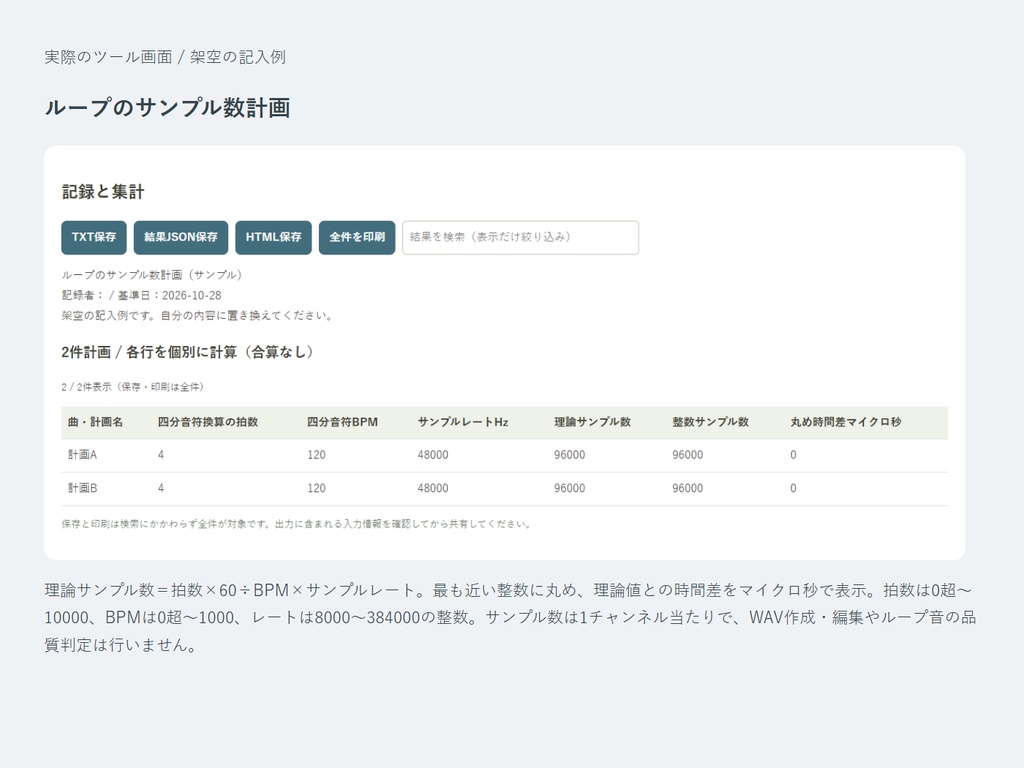Image resolution: width=1024 pixels, height=768 pixels.
Task: Click the 2 / 2件表示 count text
Action: click(x=133, y=387)
